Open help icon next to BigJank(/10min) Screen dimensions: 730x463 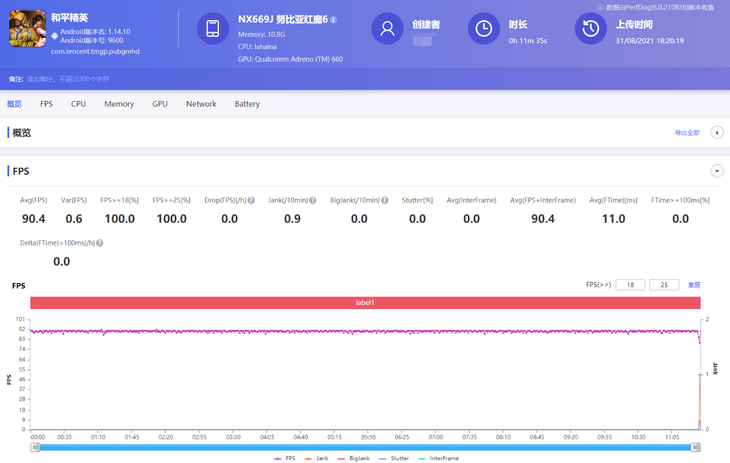pyautogui.click(x=385, y=200)
